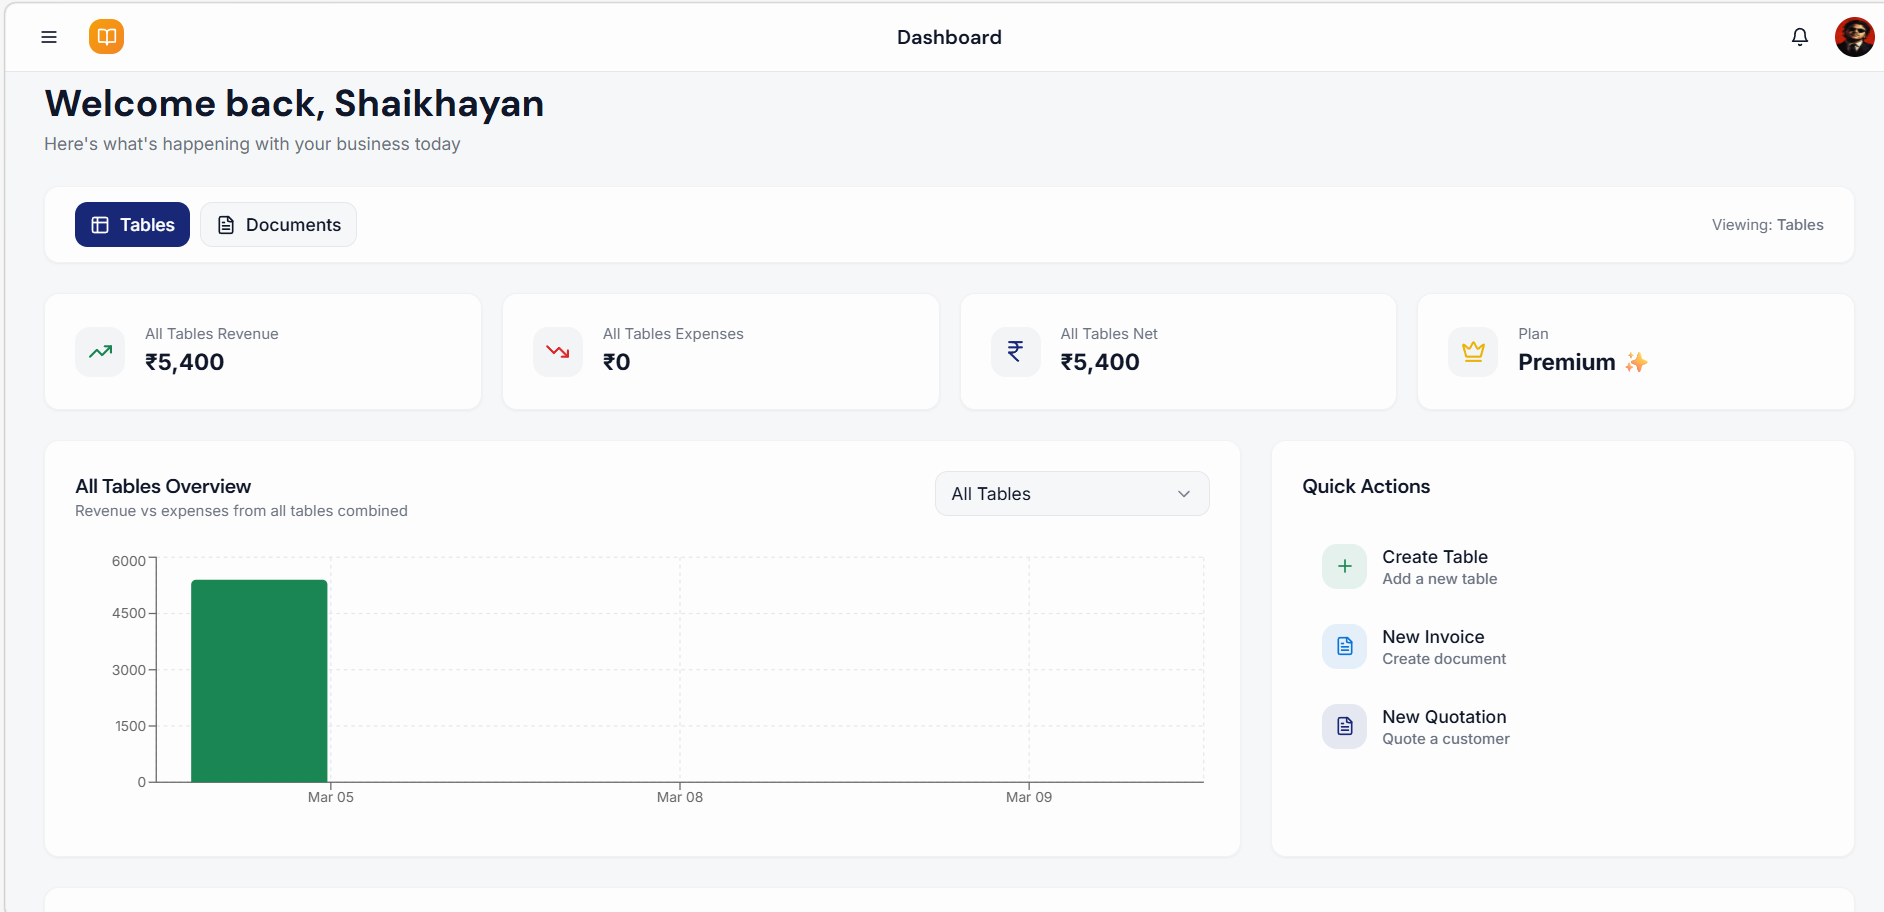Click the crown icon on the Premium plan card

tap(1472, 351)
